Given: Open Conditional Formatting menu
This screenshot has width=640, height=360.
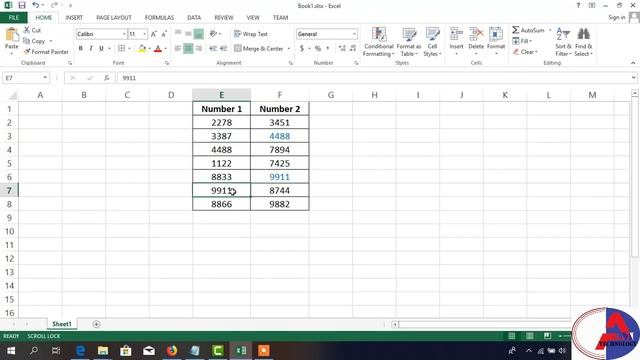Looking at the screenshot, I should pos(379,42).
